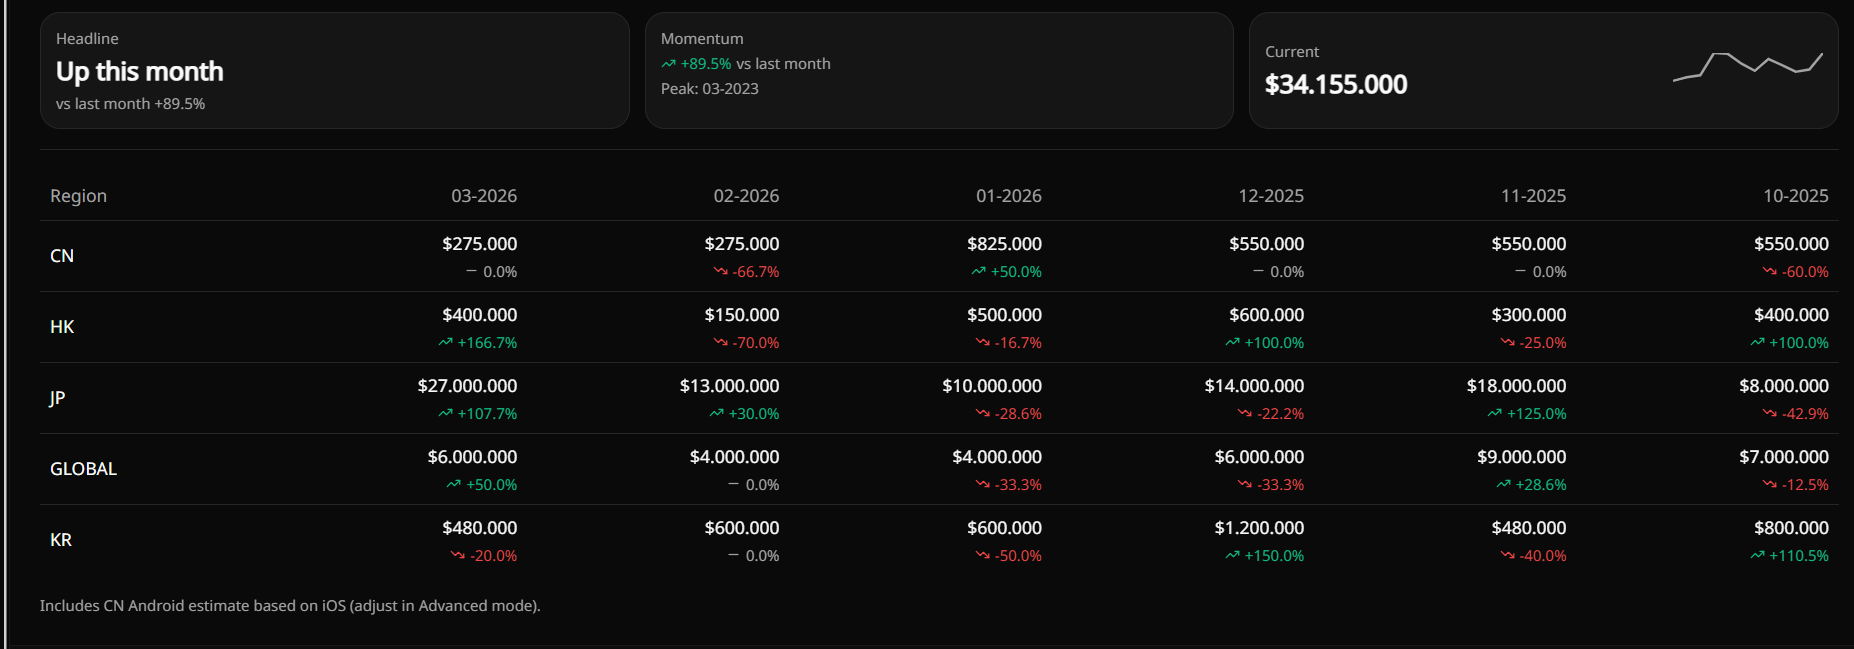Click the +110.5% change for KR
This screenshot has height=649, width=1854.
(x=1798, y=556)
